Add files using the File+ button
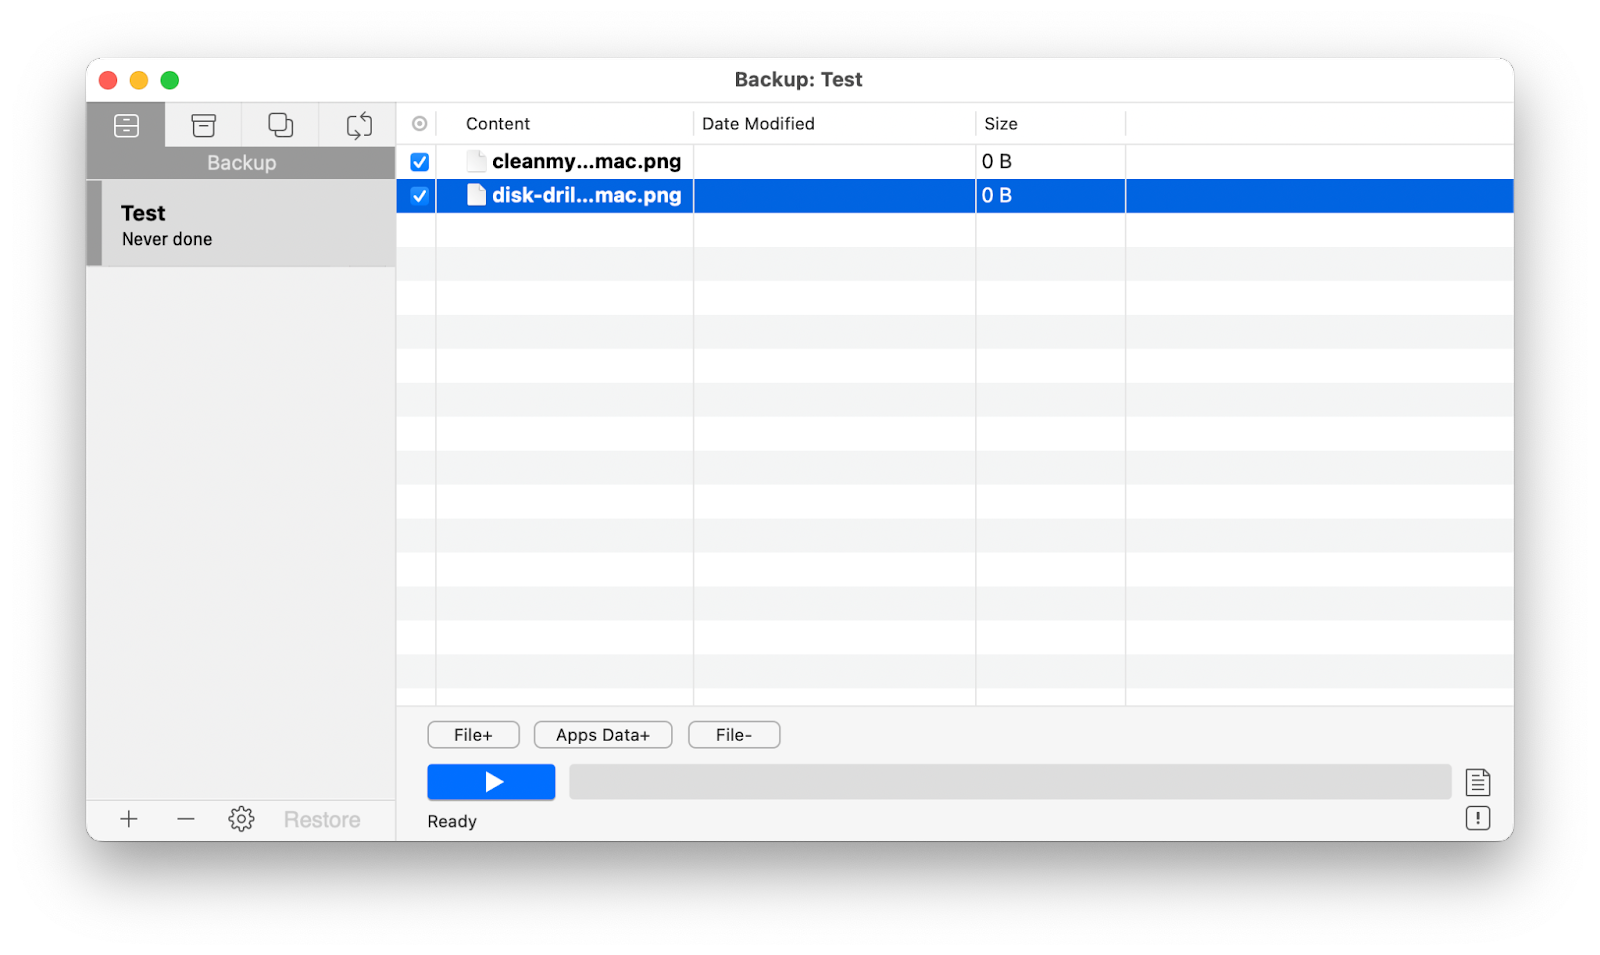Viewport: 1600px width, 955px height. click(473, 734)
